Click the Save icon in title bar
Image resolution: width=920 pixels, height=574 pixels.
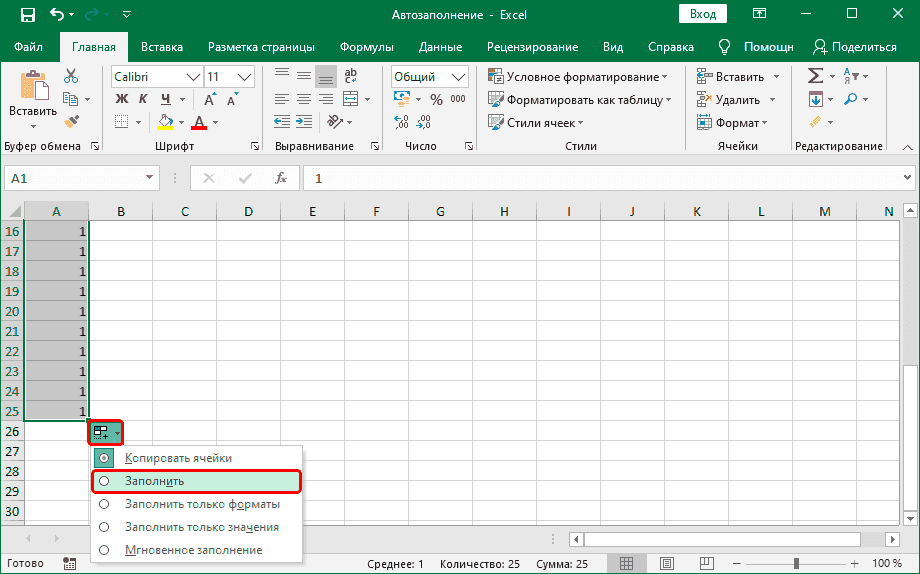pos(27,15)
